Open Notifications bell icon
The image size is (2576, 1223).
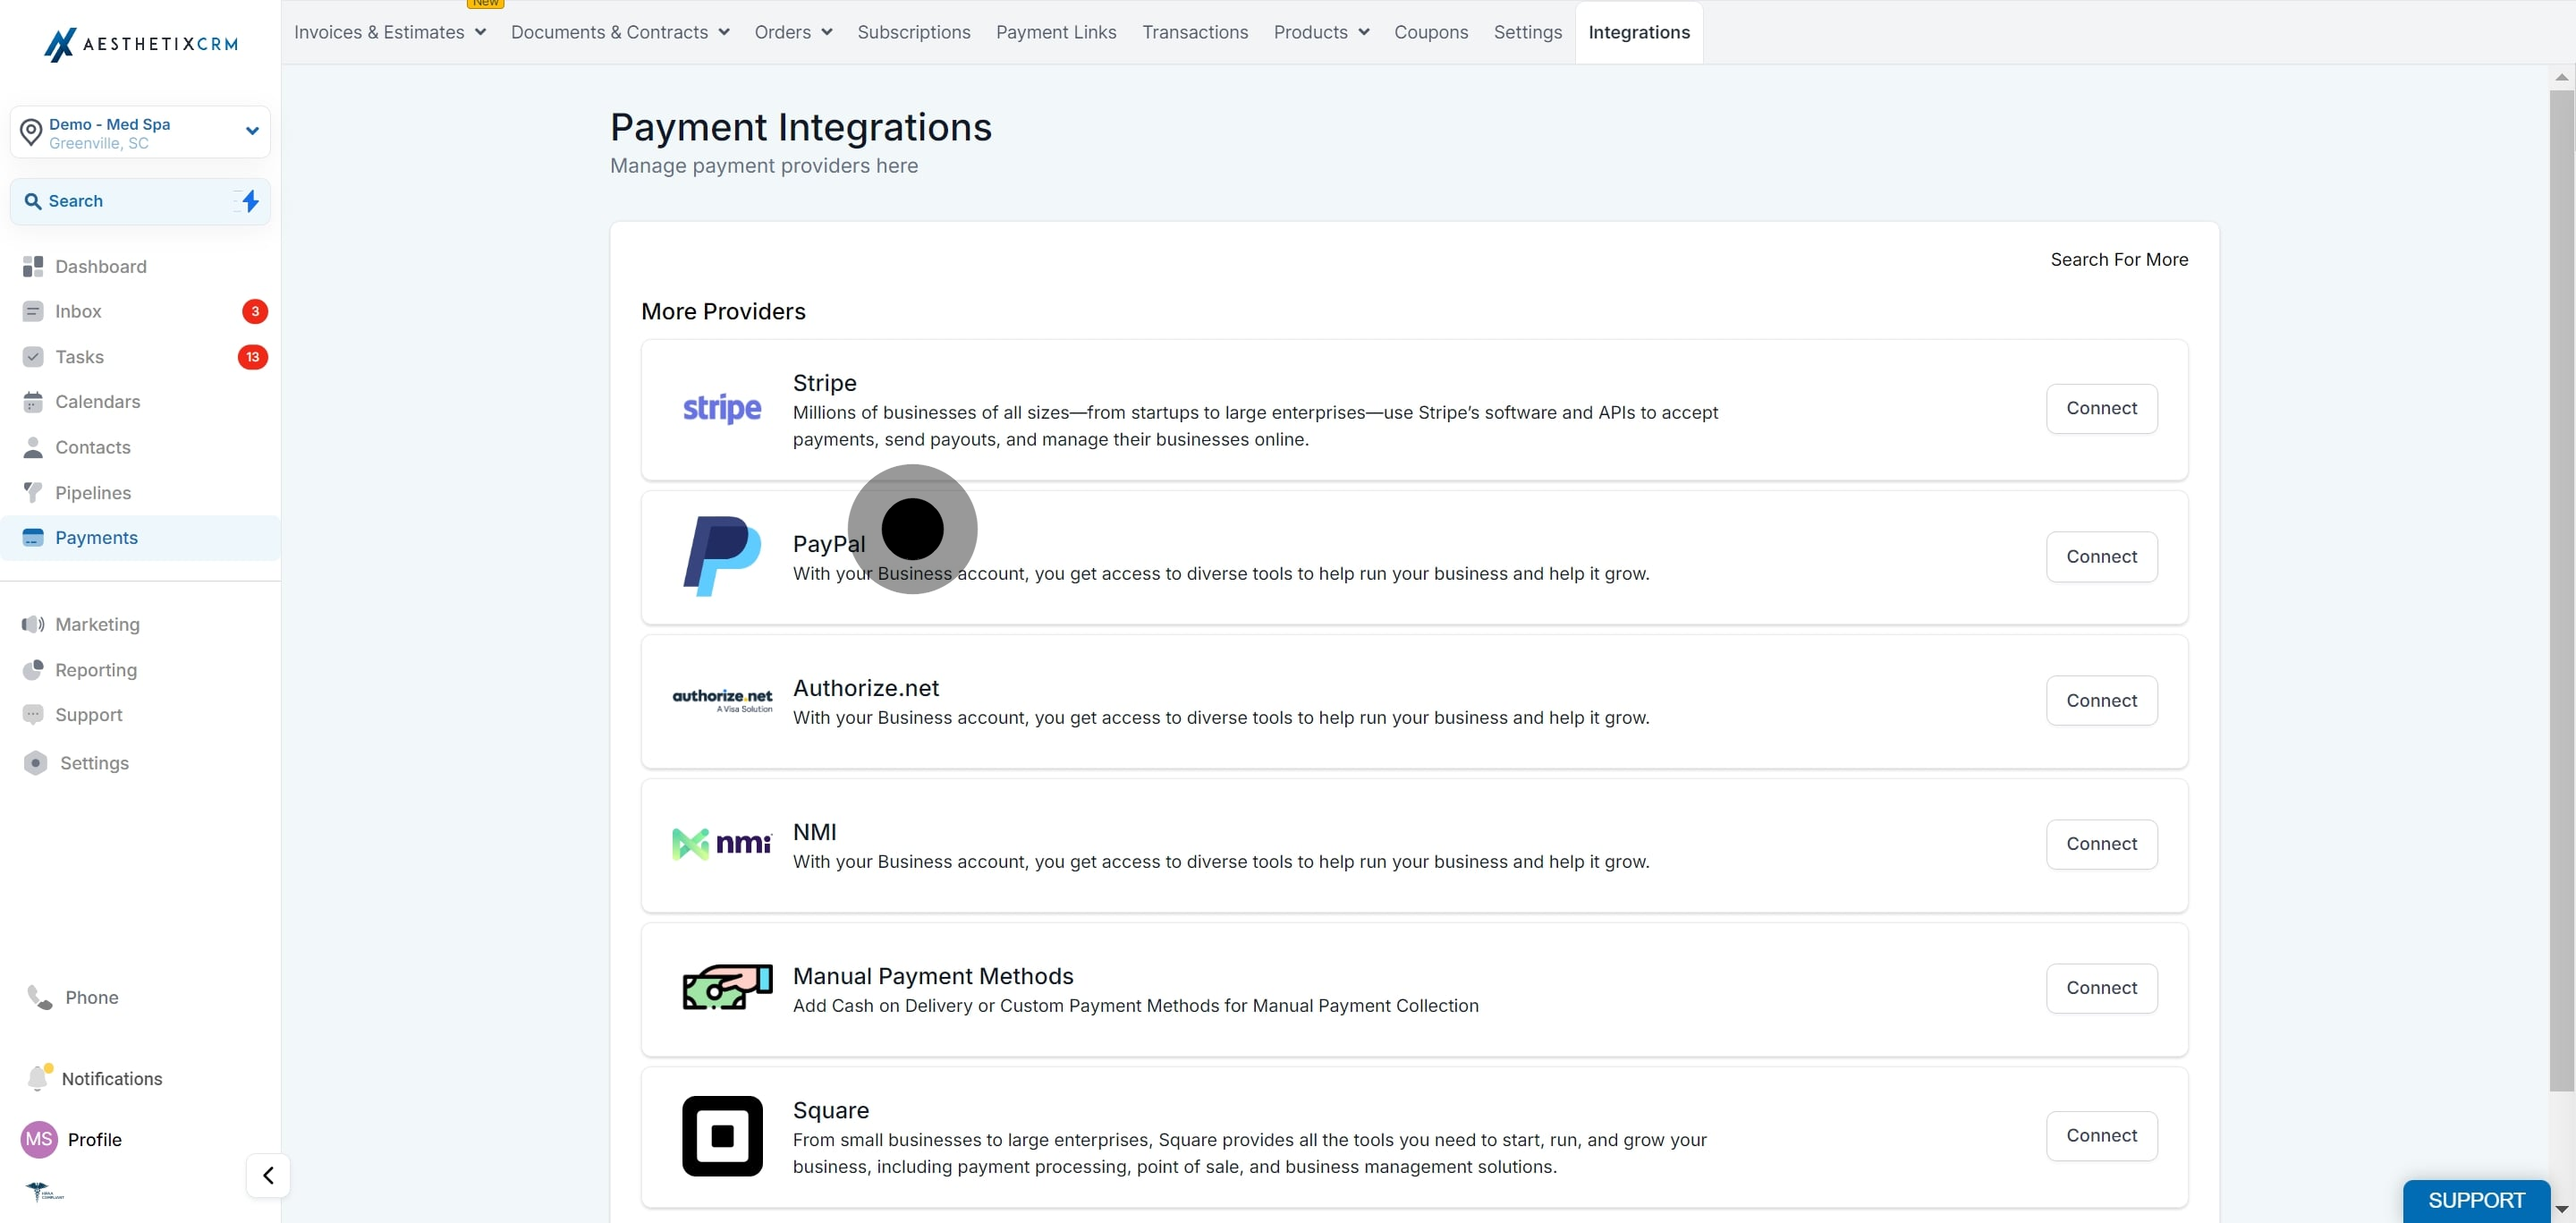coord(39,1077)
